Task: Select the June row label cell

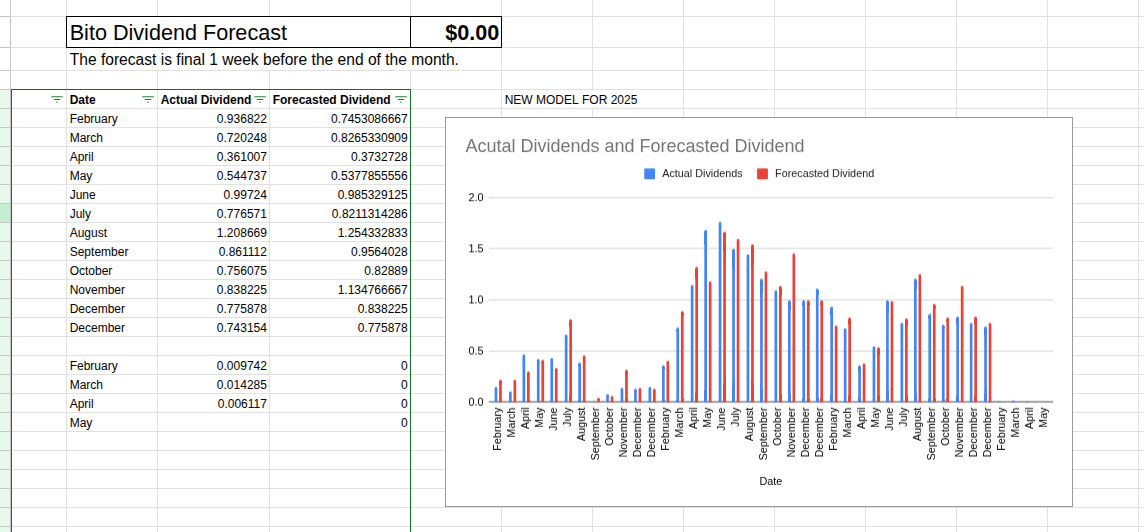Action: (x=112, y=195)
